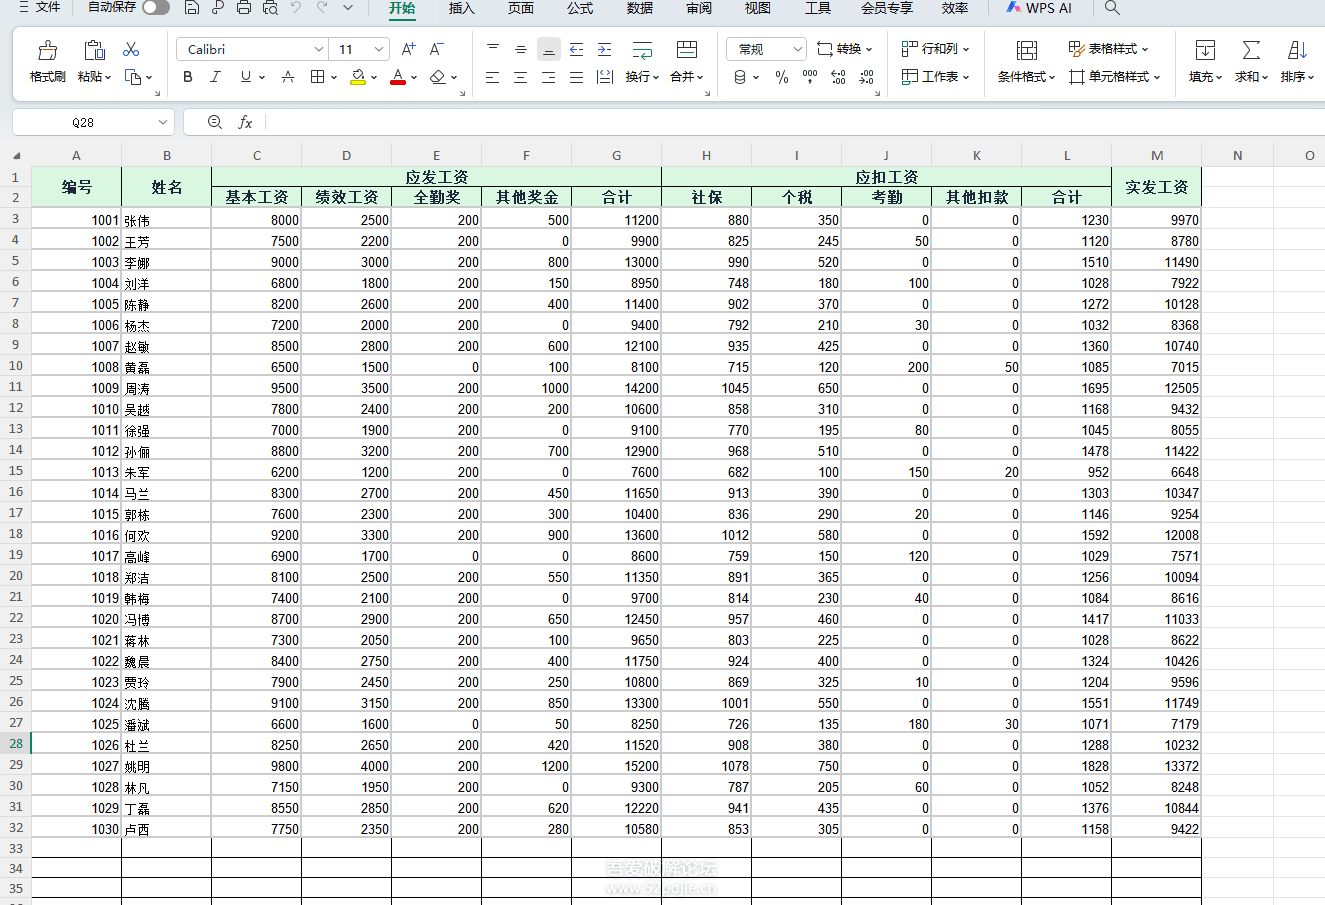Click the WPS AI button

pyautogui.click(x=1038, y=8)
